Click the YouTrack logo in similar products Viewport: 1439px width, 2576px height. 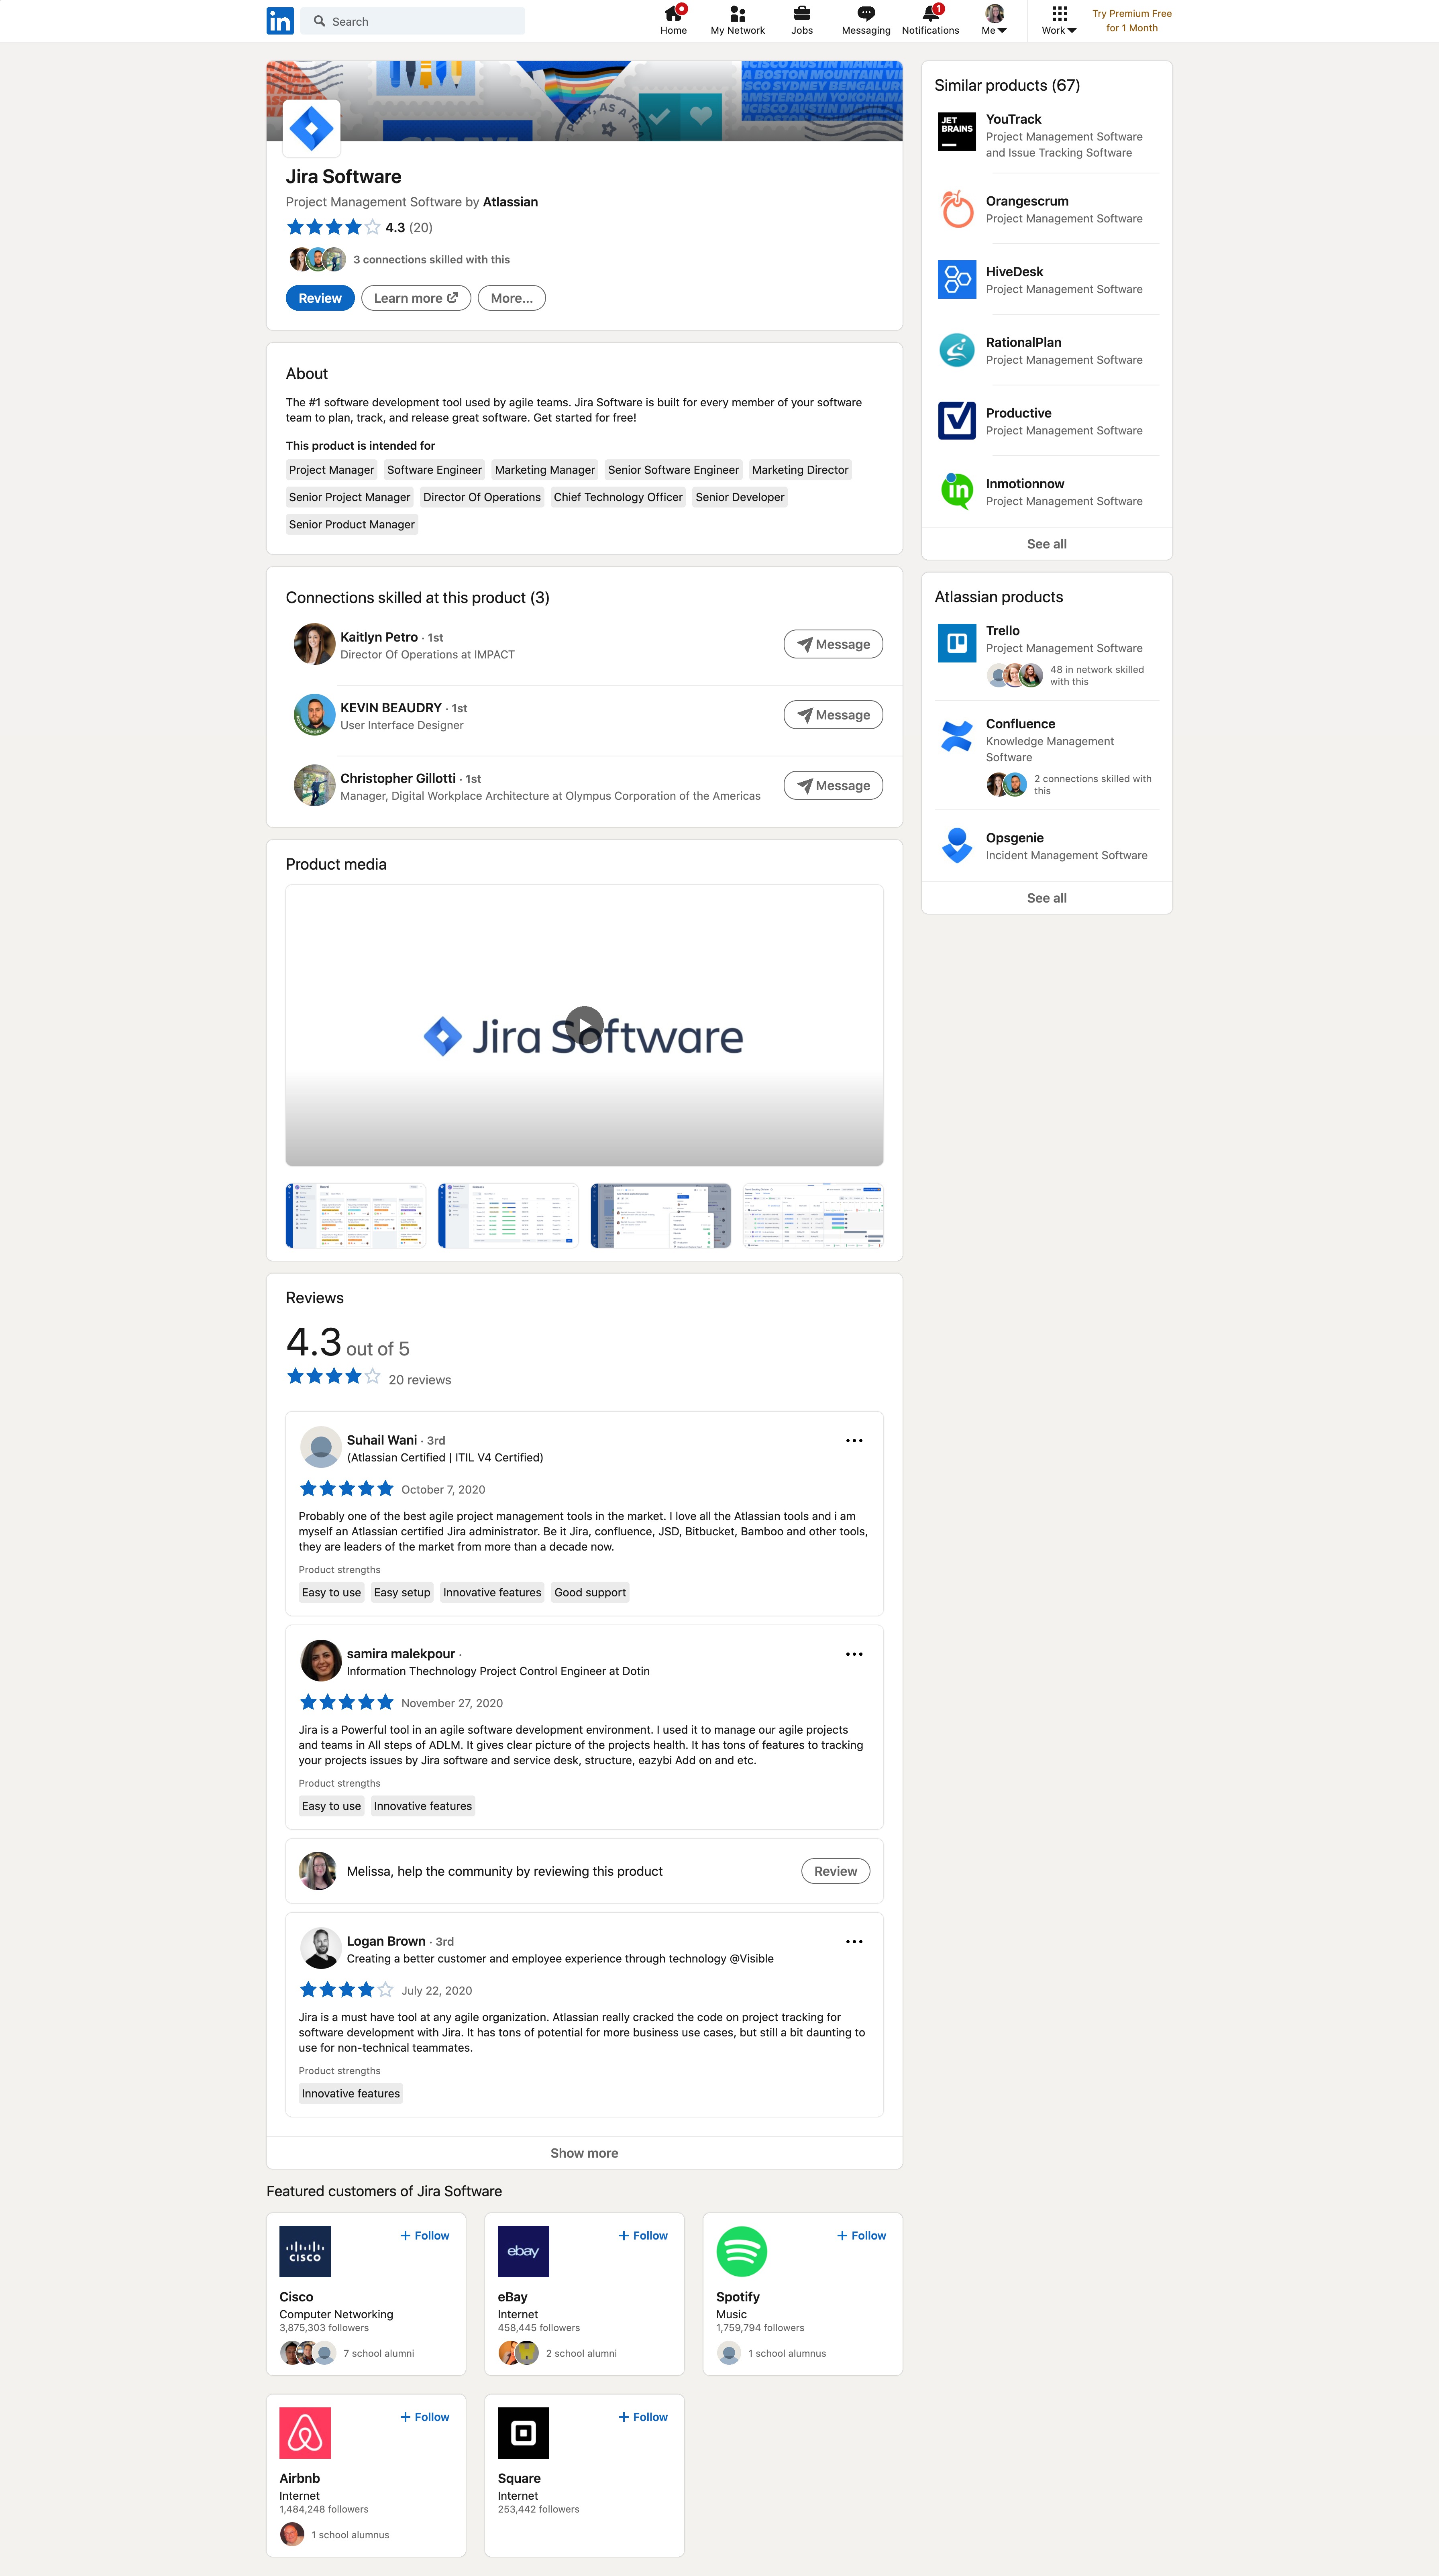956,131
